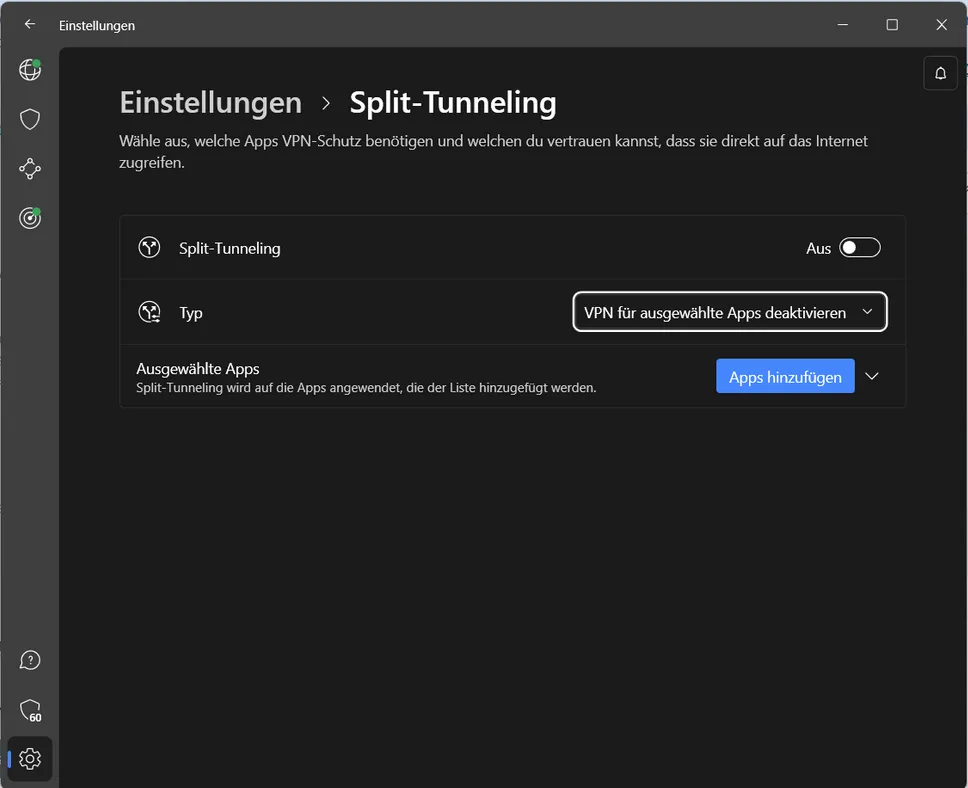Open the help question bubble icon
968x788 pixels.
pyautogui.click(x=30, y=660)
